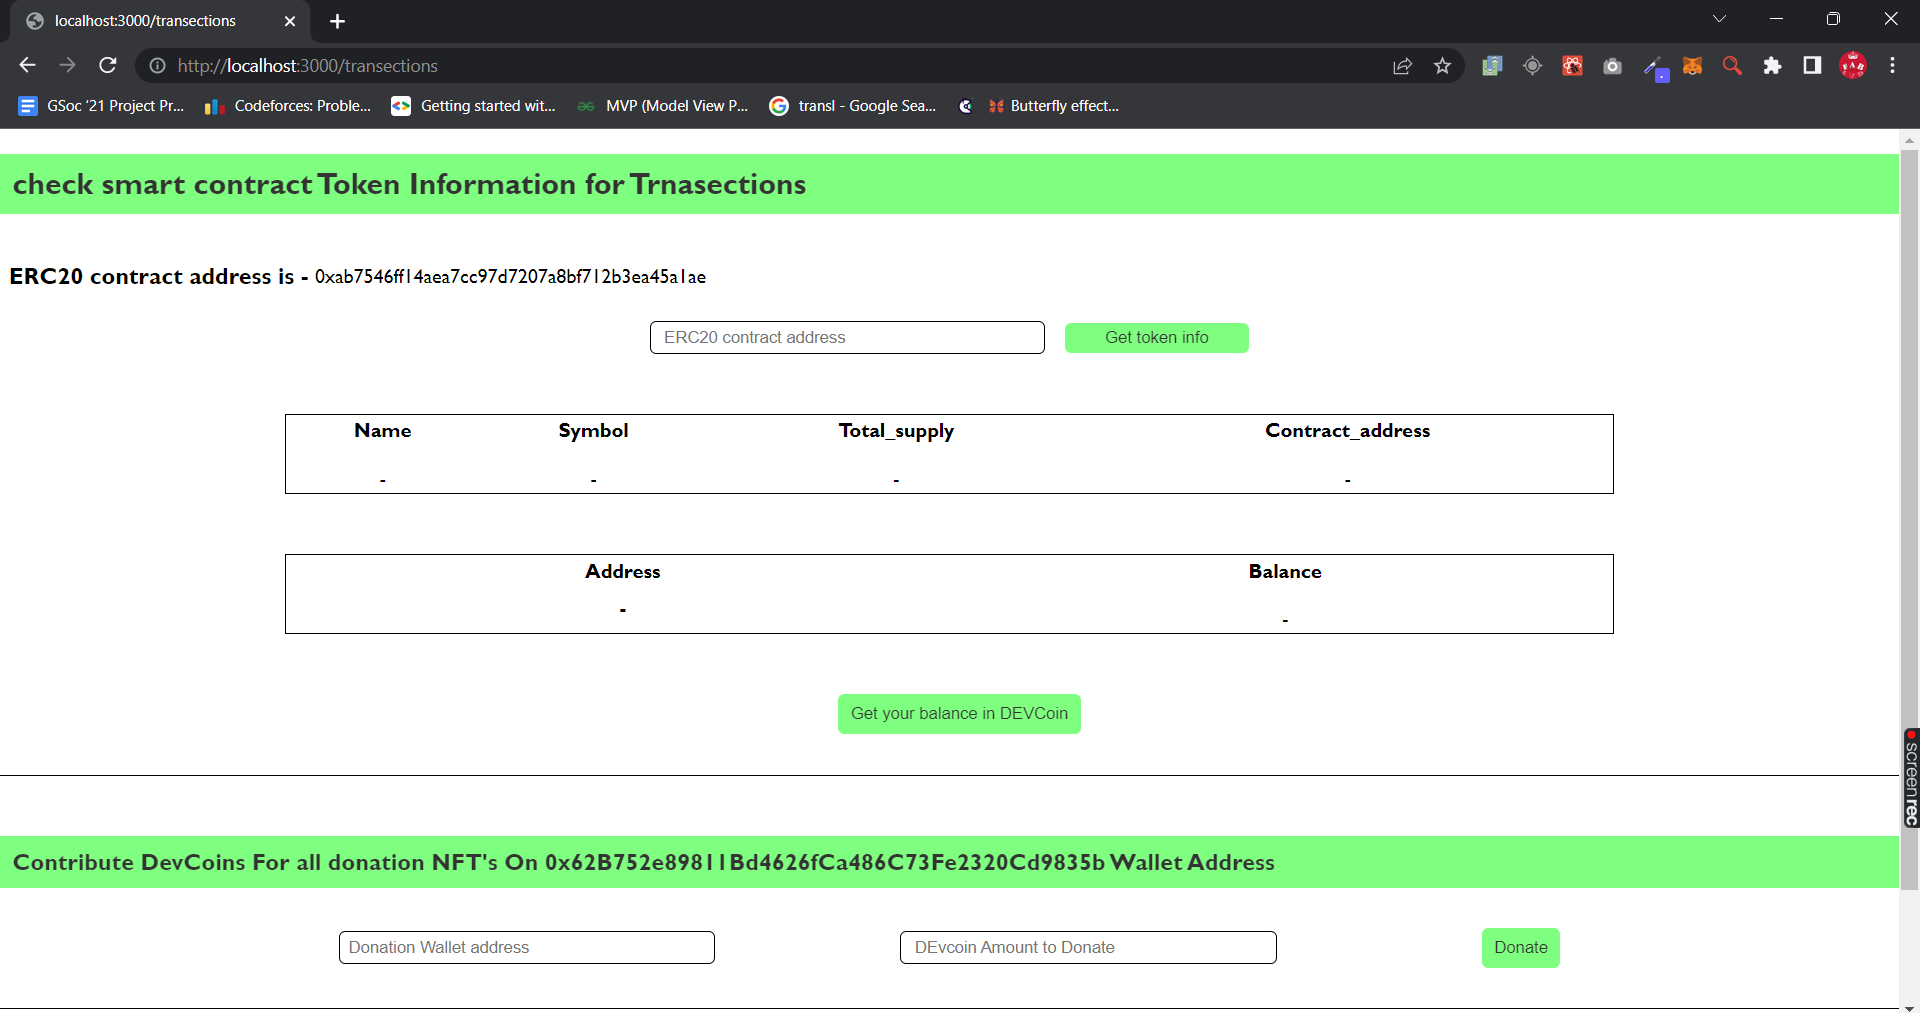
Task: Select the localhost:3000/transections tab
Action: (x=160, y=21)
